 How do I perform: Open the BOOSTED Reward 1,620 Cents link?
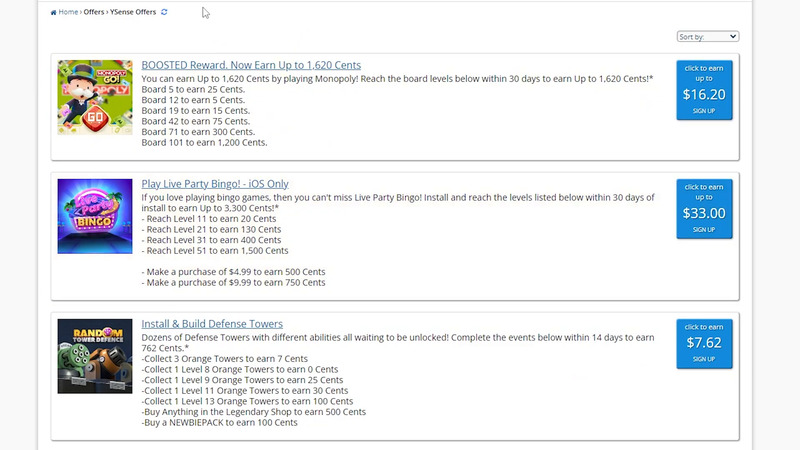coord(251,65)
